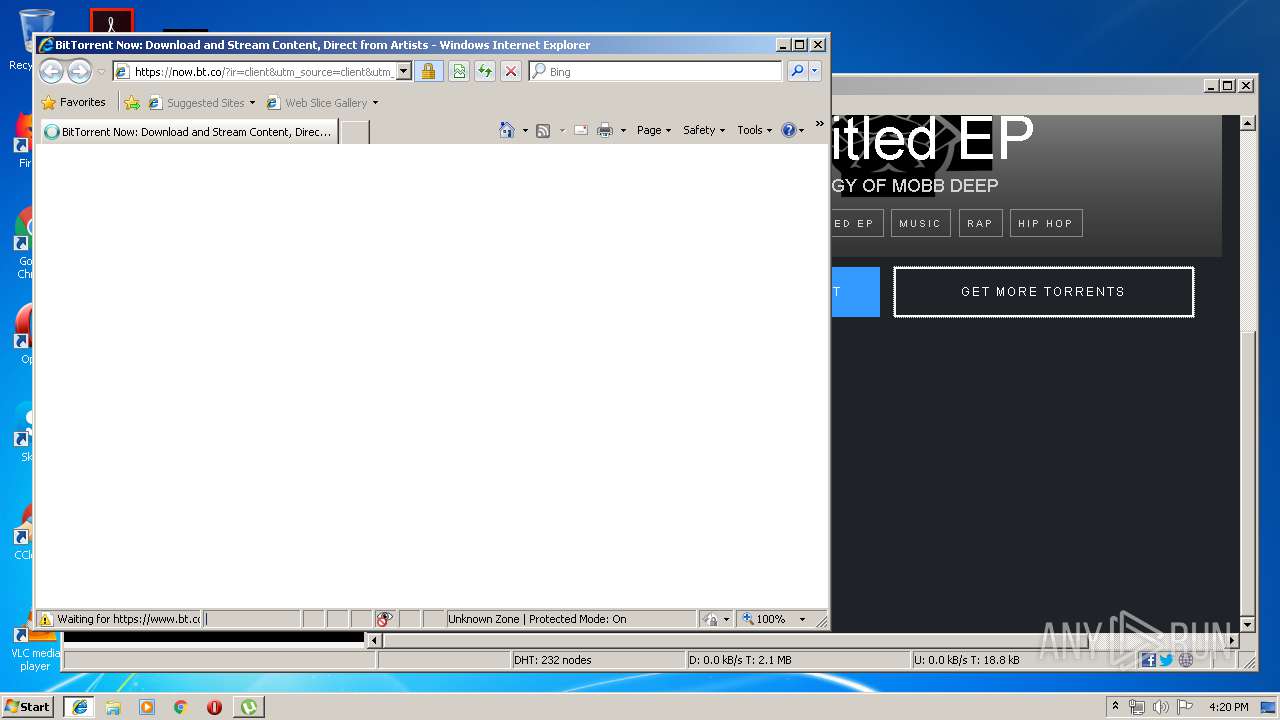
Task: Click the status bar warning icon
Action: pyautogui.click(x=45, y=619)
